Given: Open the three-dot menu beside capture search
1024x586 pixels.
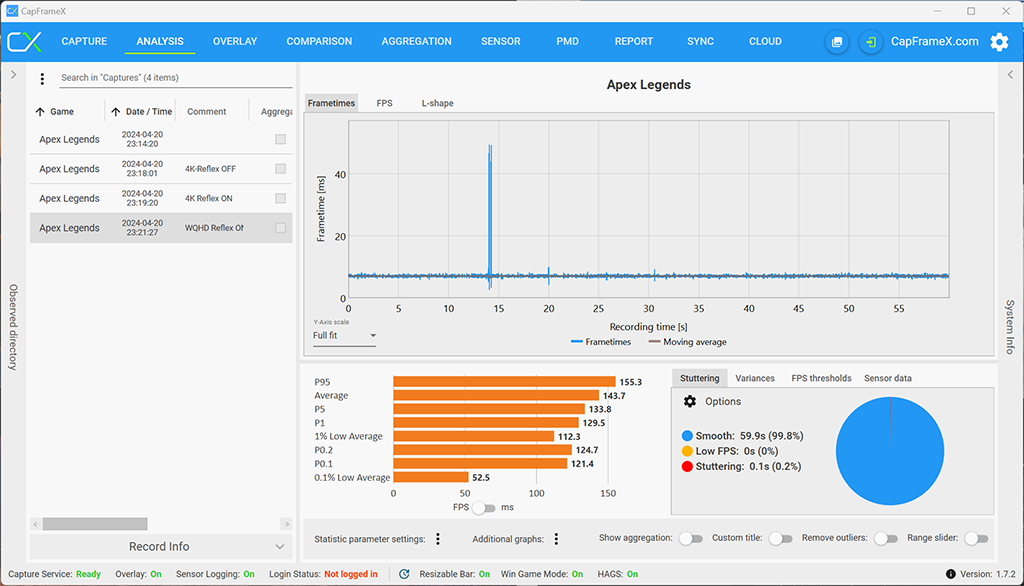Looking at the screenshot, I should [42, 79].
